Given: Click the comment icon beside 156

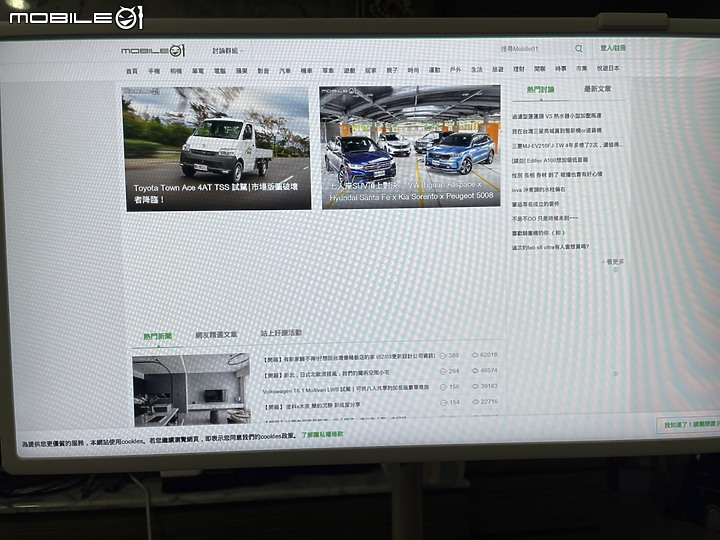Looking at the screenshot, I should click(443, 387).
